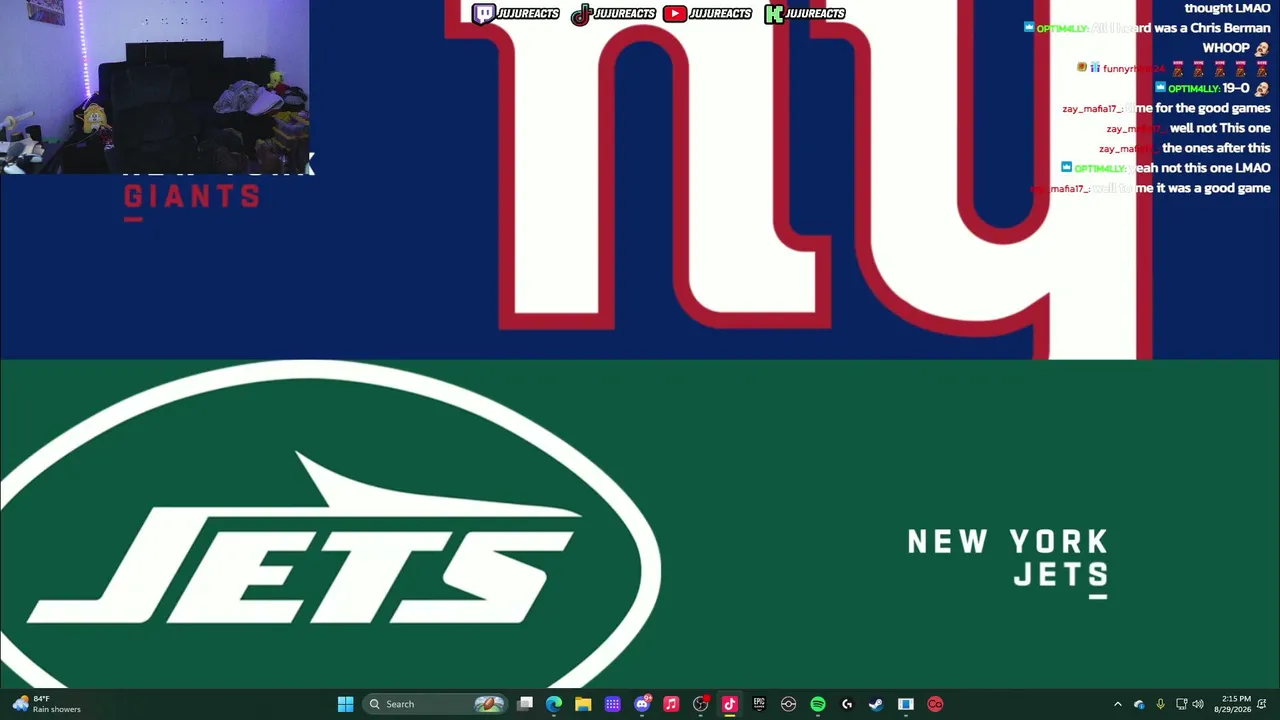Click the football search highlight icon
Image resolution: width=1280 pixels, height=720 pixels.
tap(489, 704)
